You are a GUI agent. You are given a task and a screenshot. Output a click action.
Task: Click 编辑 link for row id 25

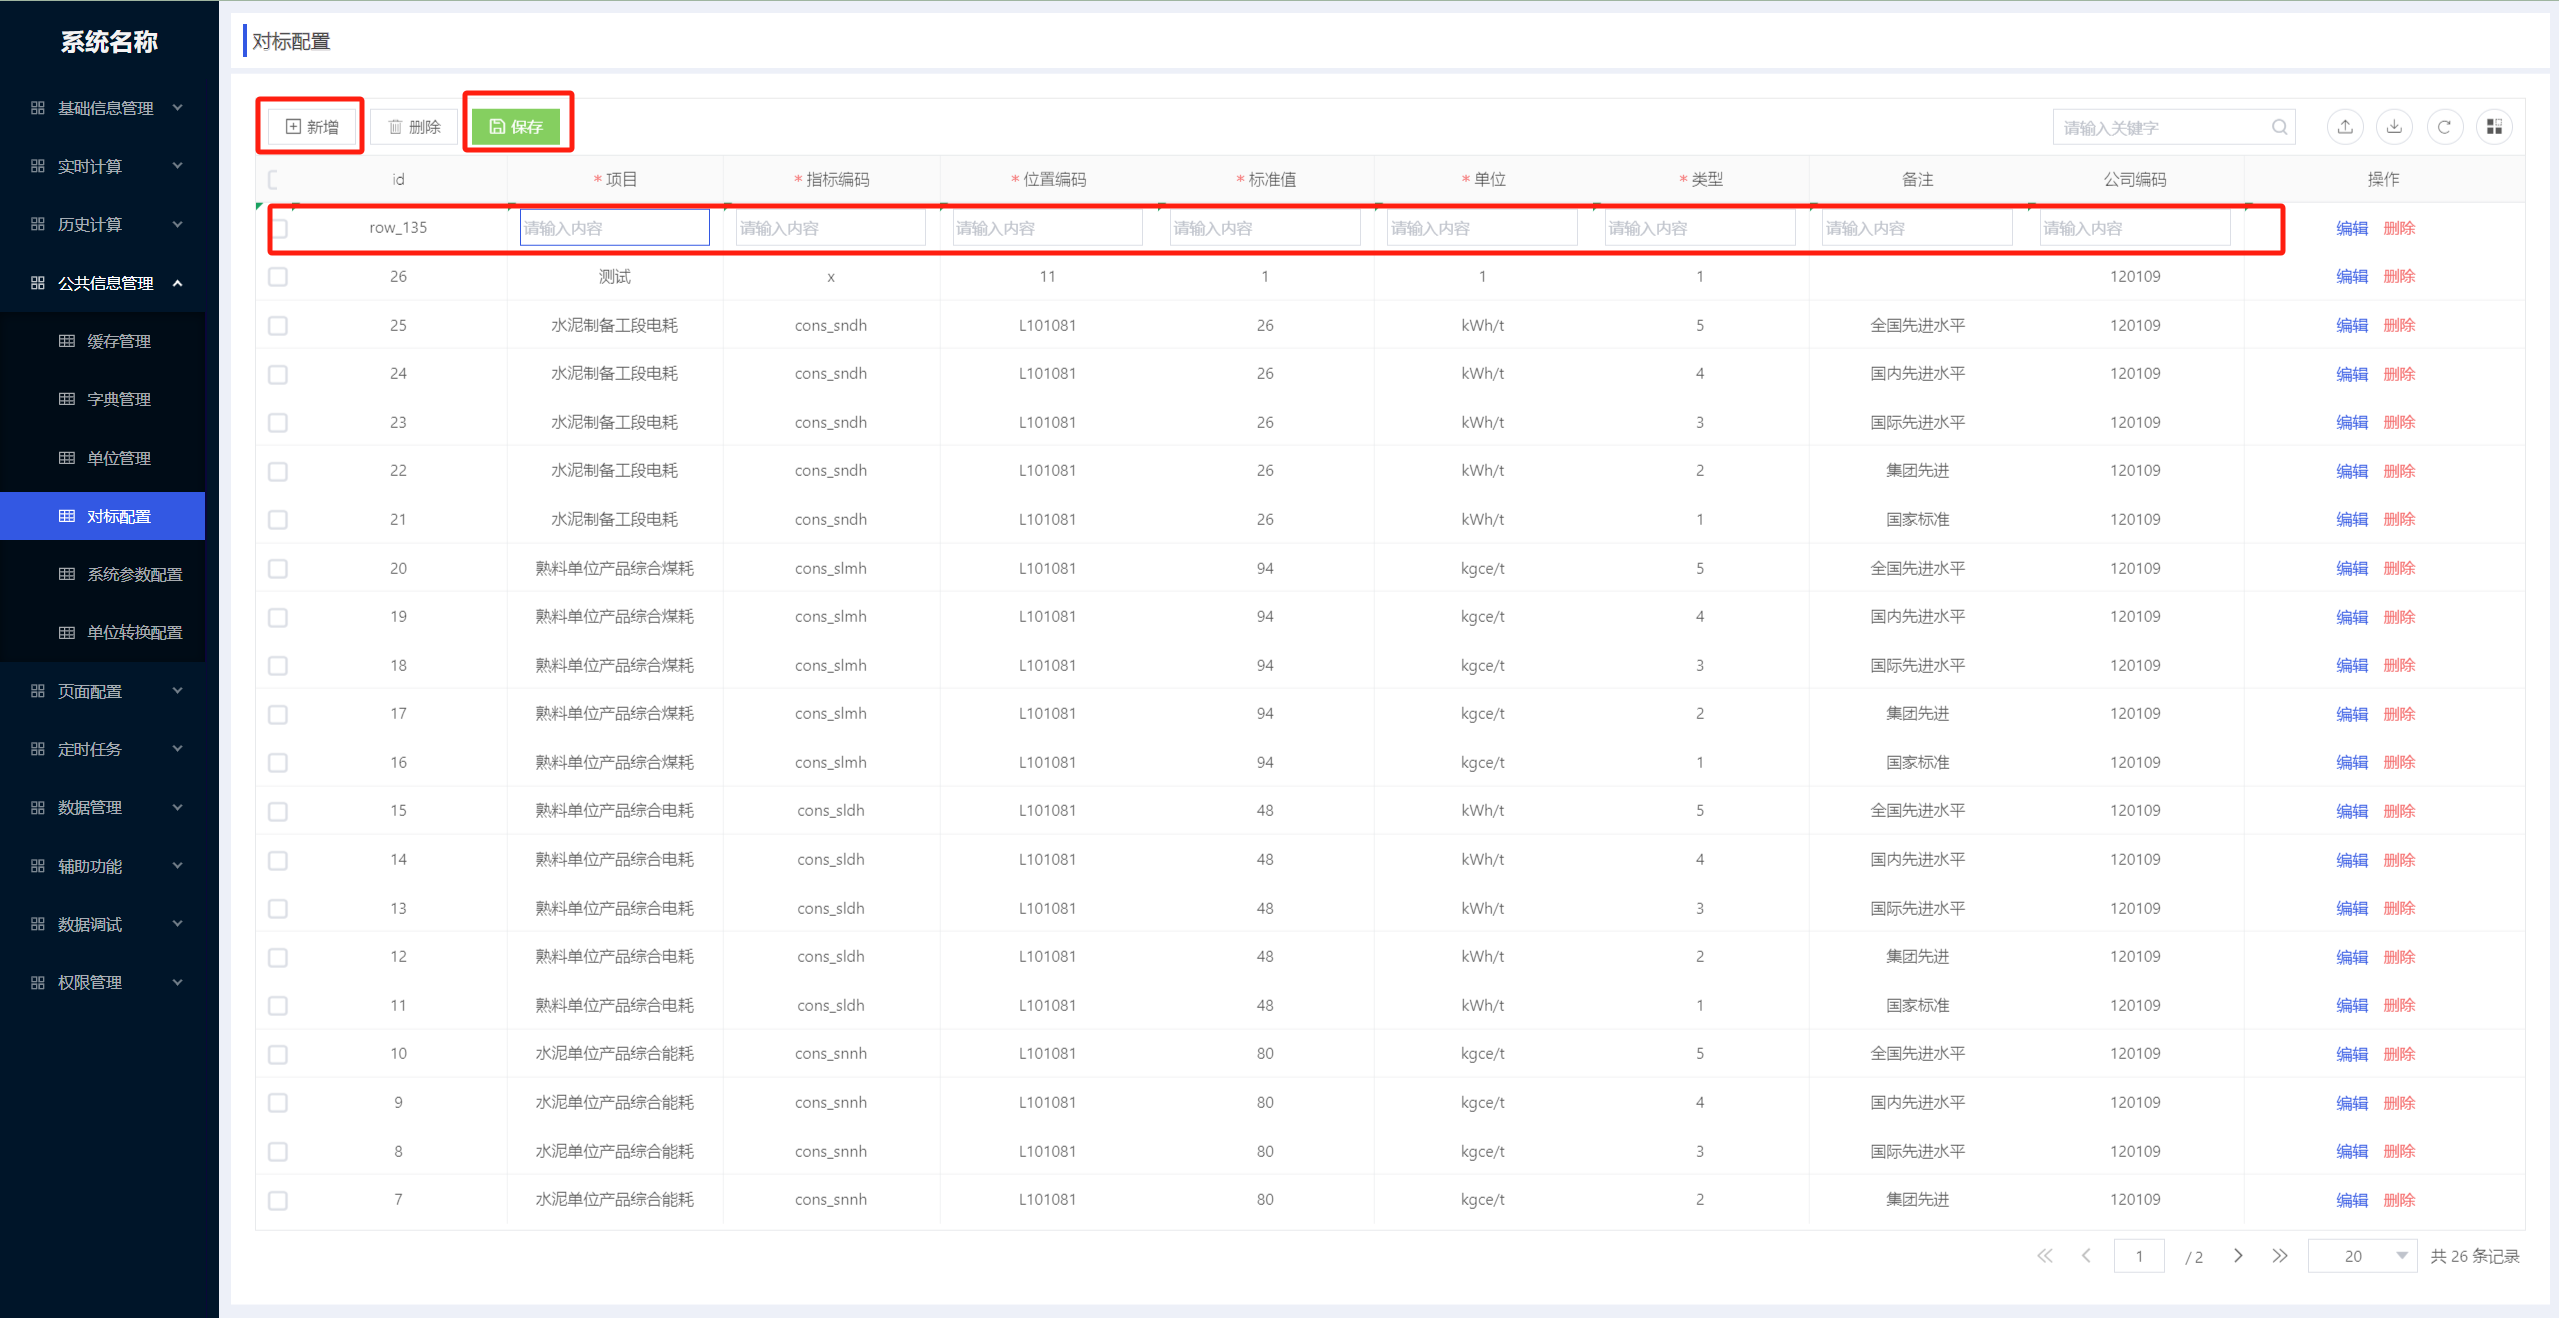coord(2351,326)
